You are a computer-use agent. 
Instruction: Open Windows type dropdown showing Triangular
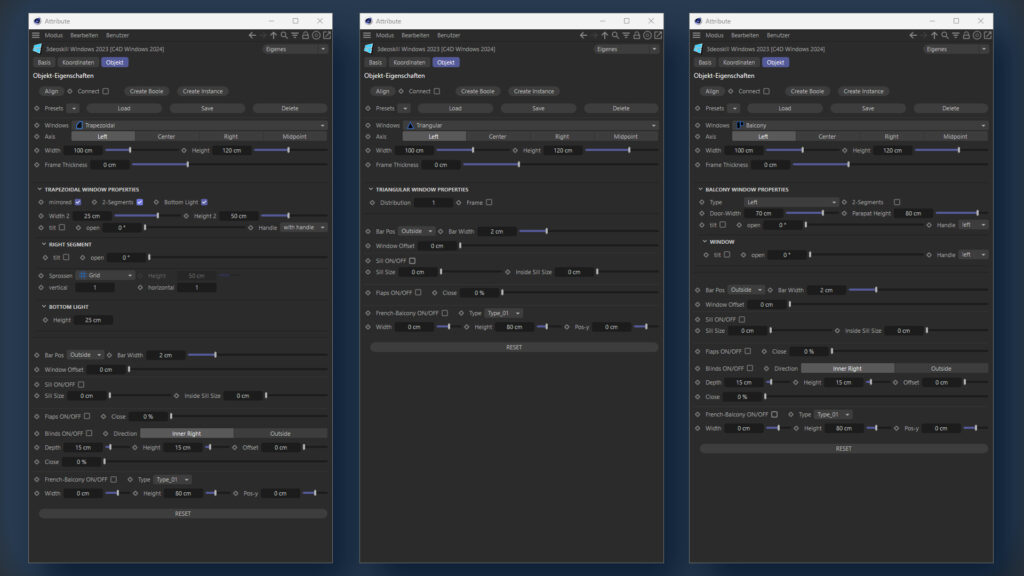pyautogui.click(x=531, y=125)
